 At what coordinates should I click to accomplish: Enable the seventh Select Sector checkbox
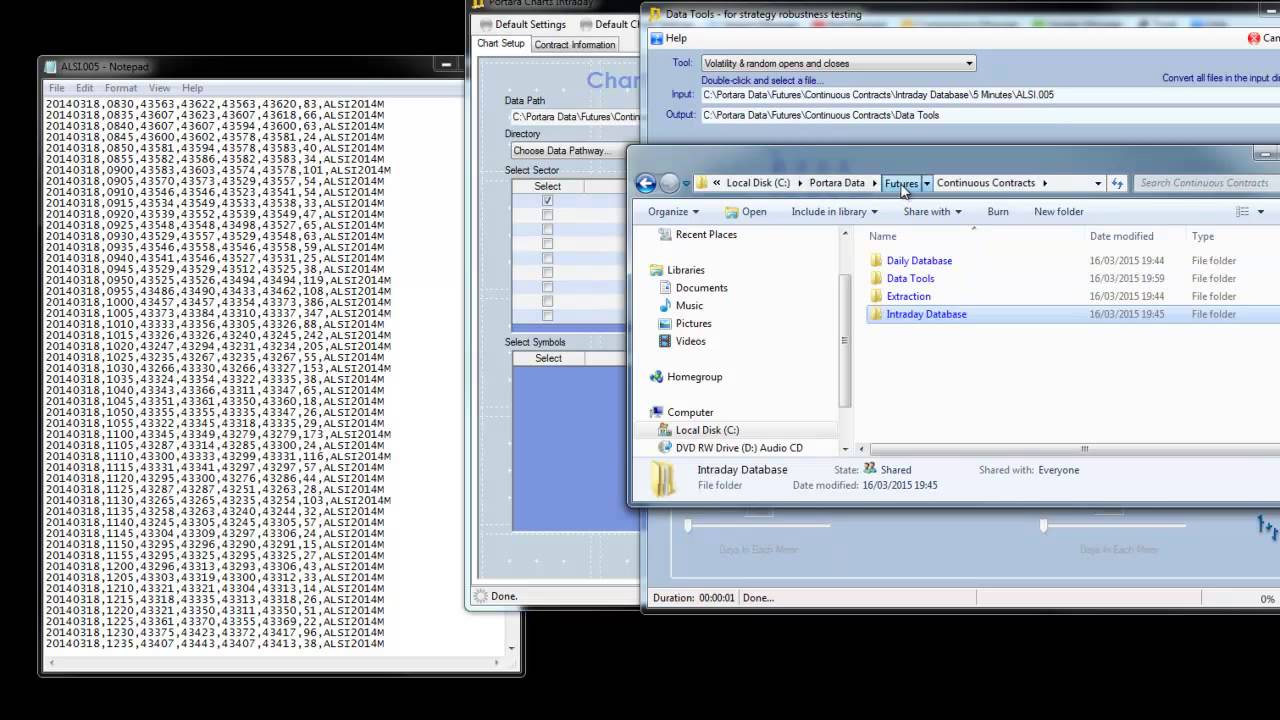(x=547, y=287)
